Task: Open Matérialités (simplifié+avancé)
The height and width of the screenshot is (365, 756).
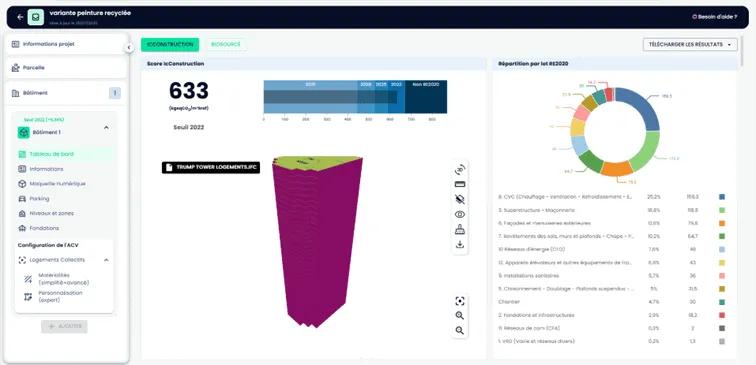Action: tap(65, 279)
